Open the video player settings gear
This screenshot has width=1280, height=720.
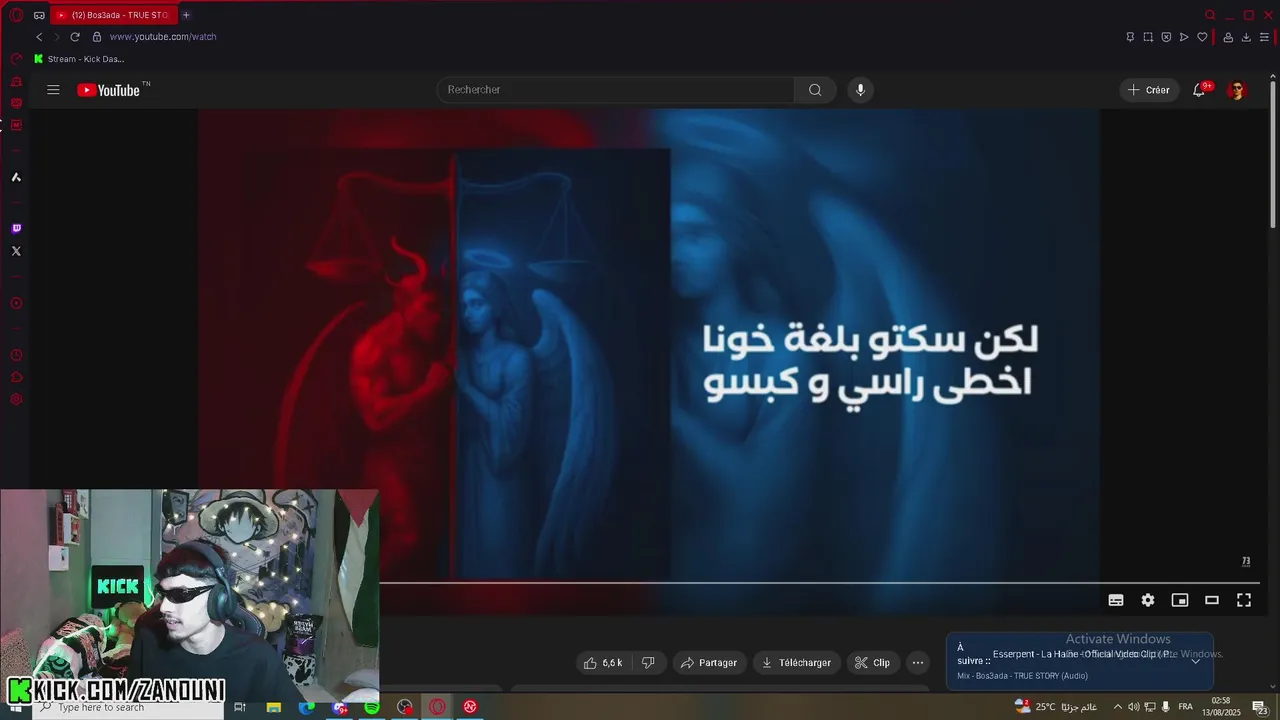[x=1148, y=600]
